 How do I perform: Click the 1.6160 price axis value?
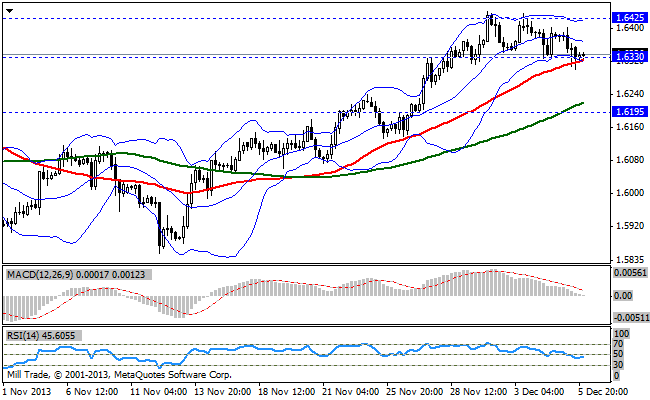click(x=630, y=127)
